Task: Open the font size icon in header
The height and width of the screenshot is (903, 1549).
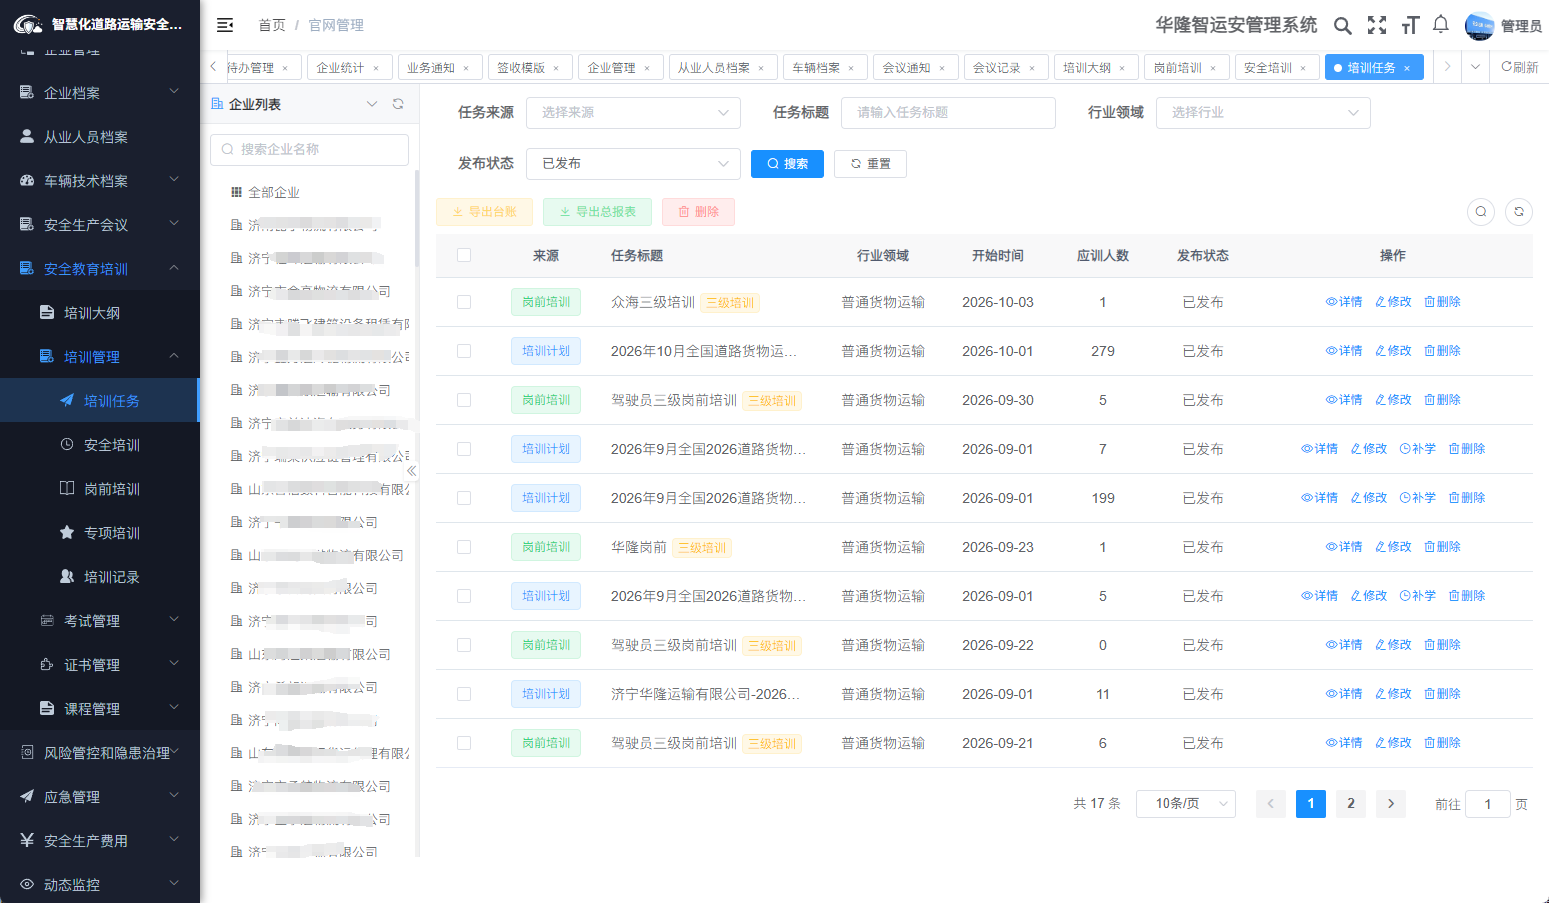Action: [x=1411, y=26]
